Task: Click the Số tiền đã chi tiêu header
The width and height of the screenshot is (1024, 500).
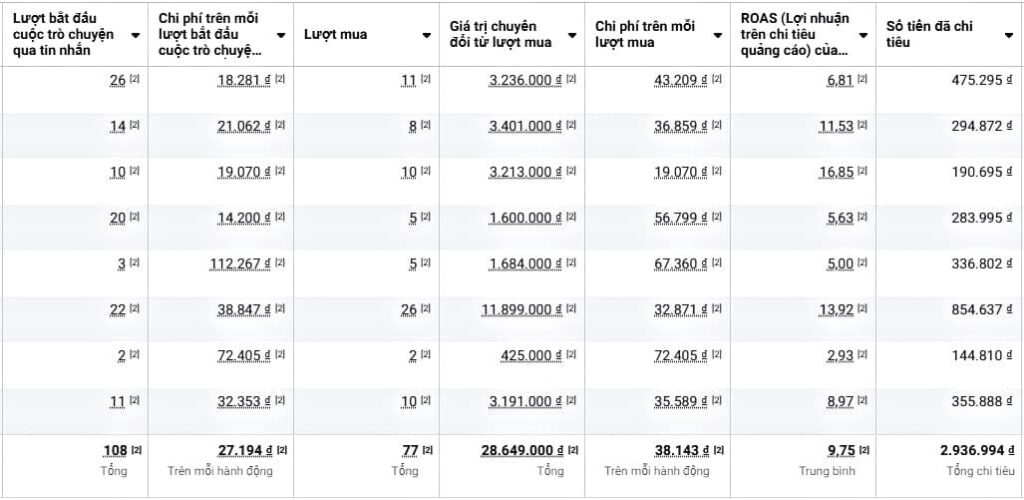Action: (x=929, y=34)
